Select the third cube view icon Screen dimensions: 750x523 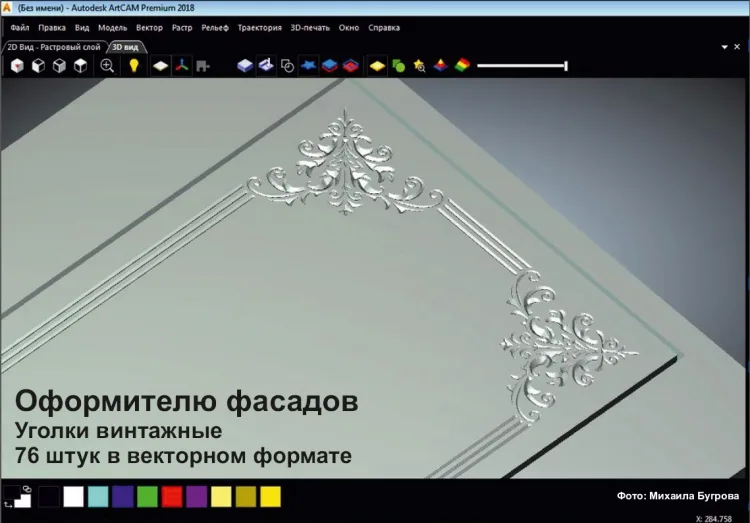[x=59, y=66]
